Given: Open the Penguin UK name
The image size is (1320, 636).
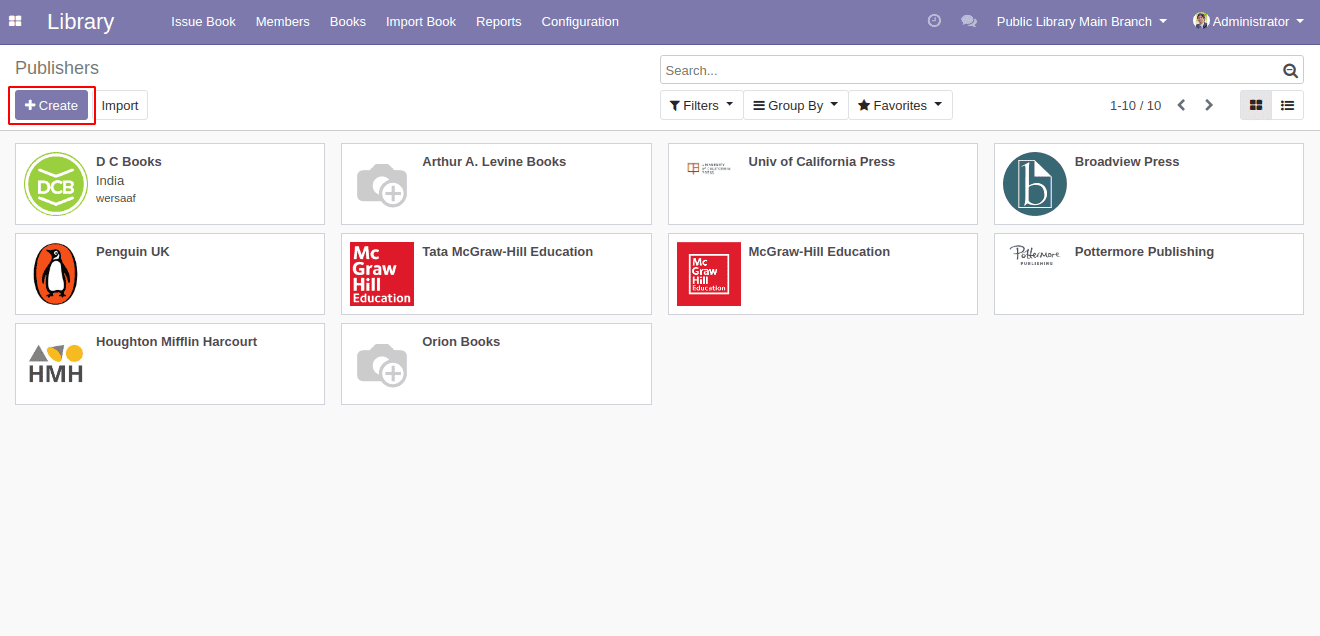Looking at the screenshot, I should (133, 252).
